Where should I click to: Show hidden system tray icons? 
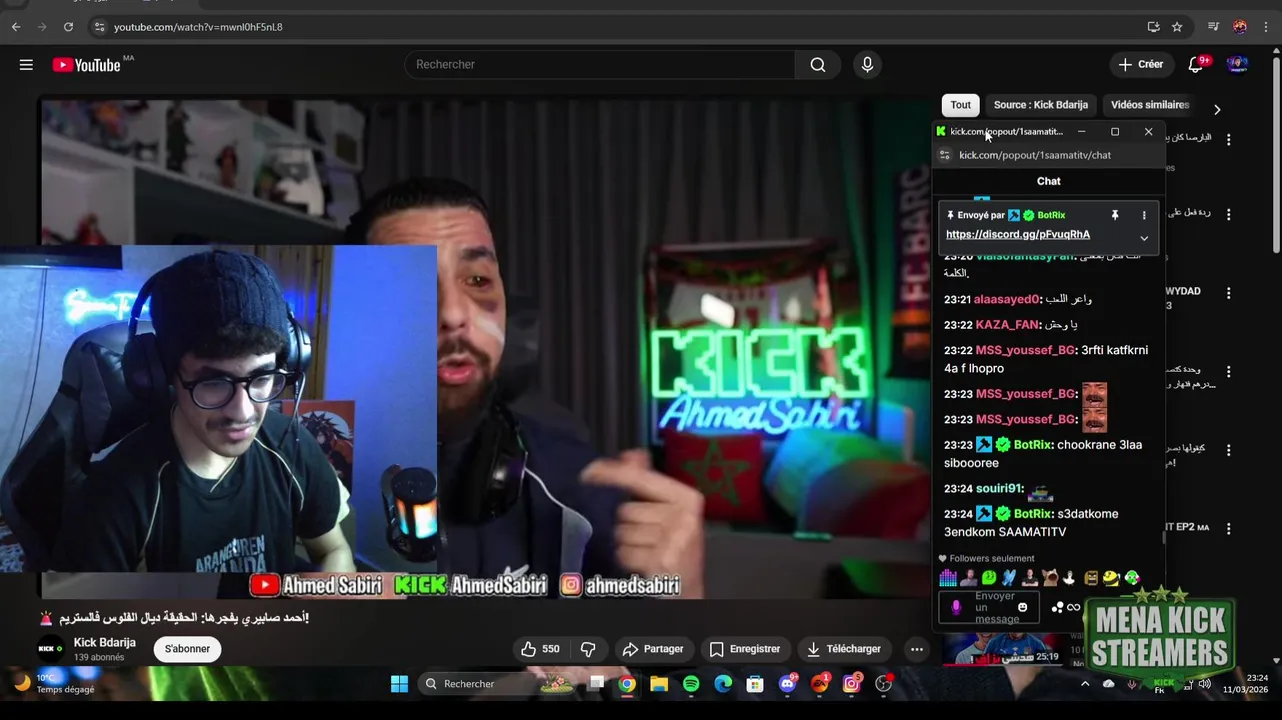pyautogui.click(x=1085, y=684)
